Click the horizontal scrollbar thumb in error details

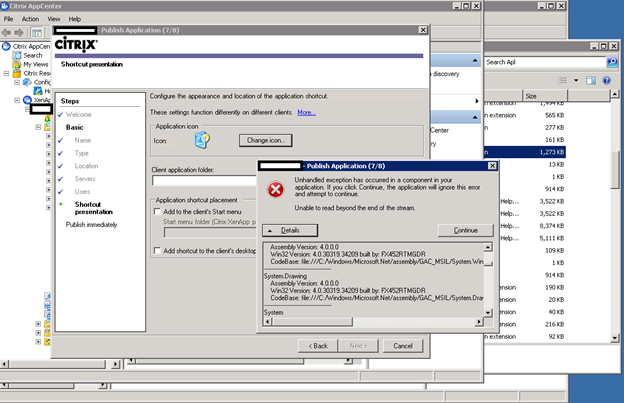point(312,321)
